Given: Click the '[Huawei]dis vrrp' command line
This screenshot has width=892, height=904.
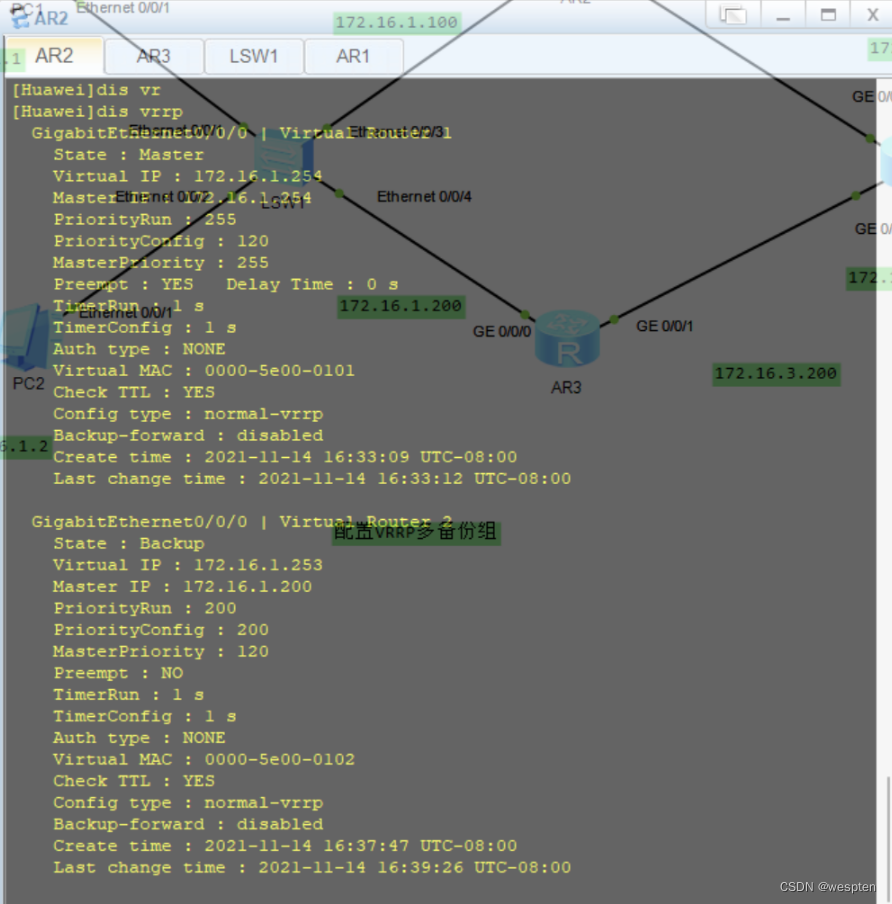Looking at the screenshot, I should tap(97, 112).
